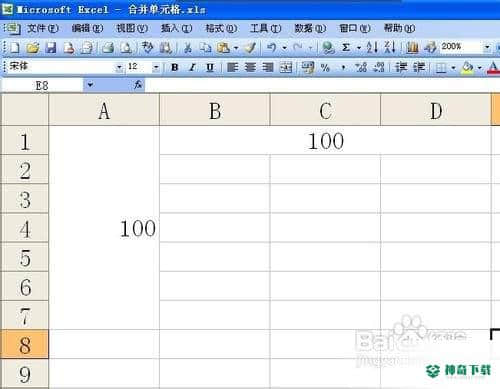
Task: Expand the font size dropdown
Action: pos(156,68)
